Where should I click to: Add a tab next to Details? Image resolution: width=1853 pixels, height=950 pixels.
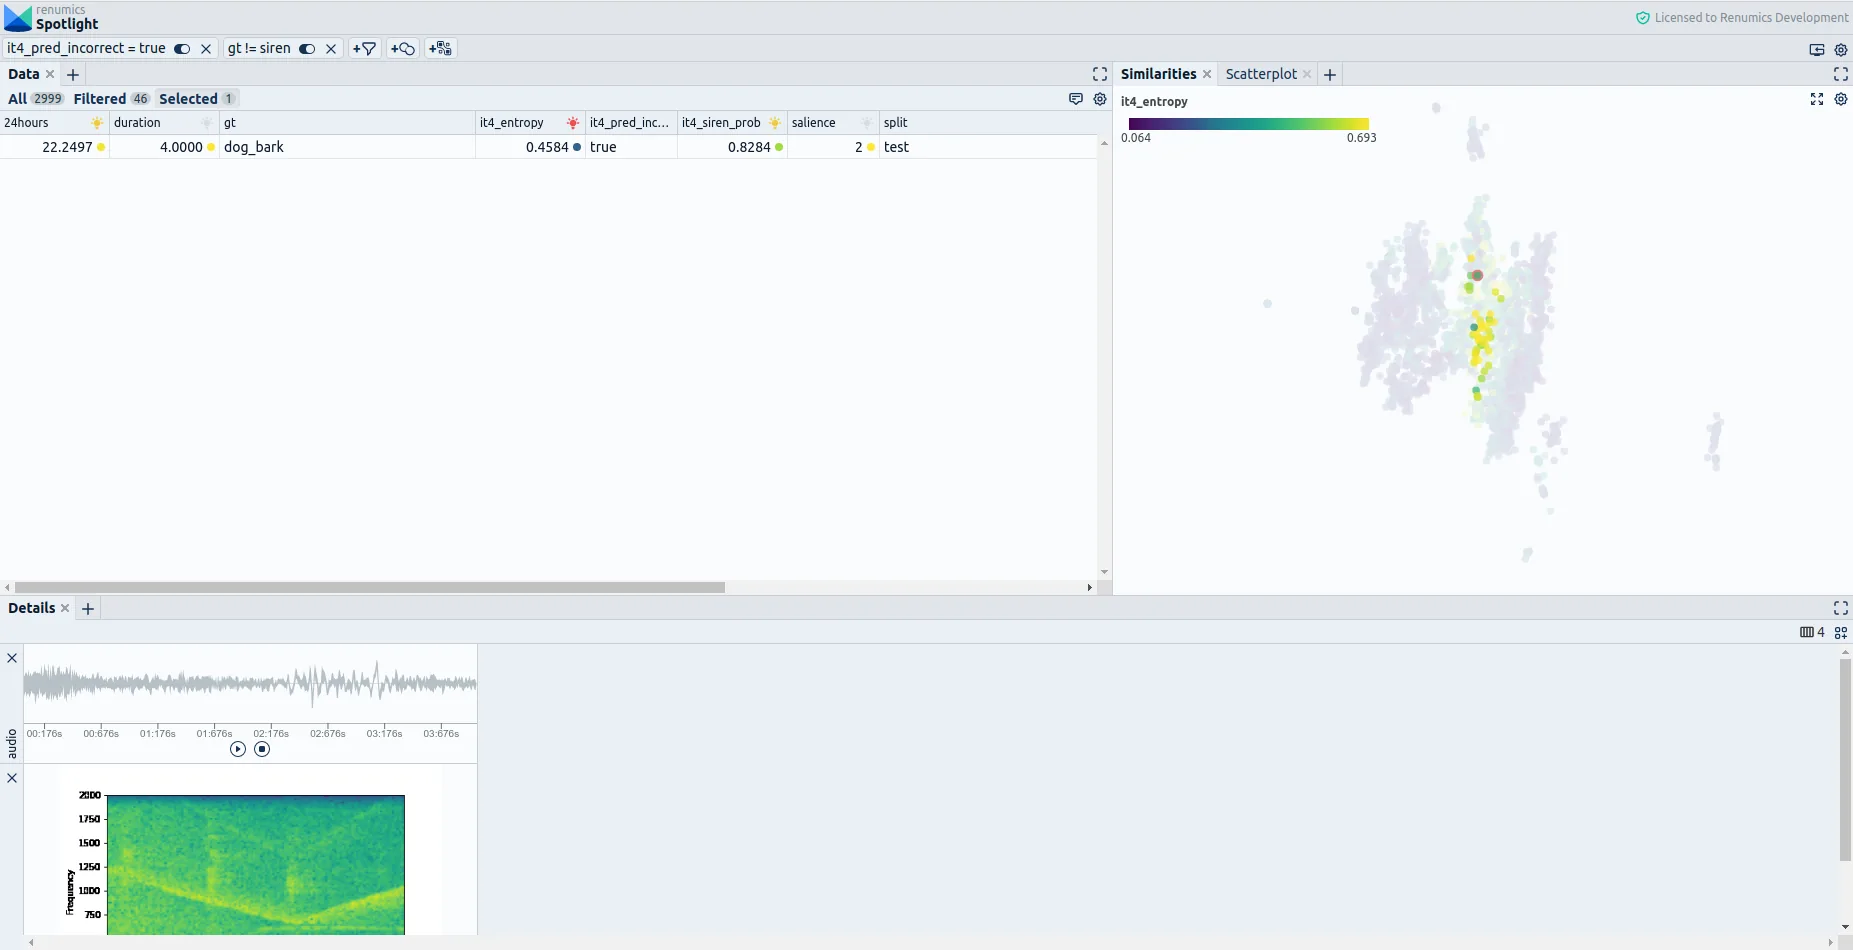click(x=88, y=609)
